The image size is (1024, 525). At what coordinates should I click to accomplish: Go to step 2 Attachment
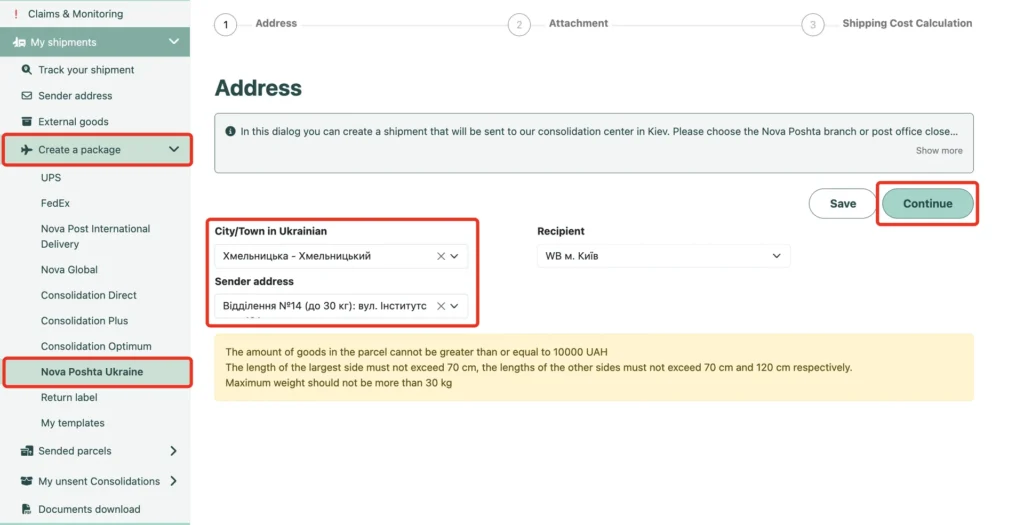tap(519, 25)
